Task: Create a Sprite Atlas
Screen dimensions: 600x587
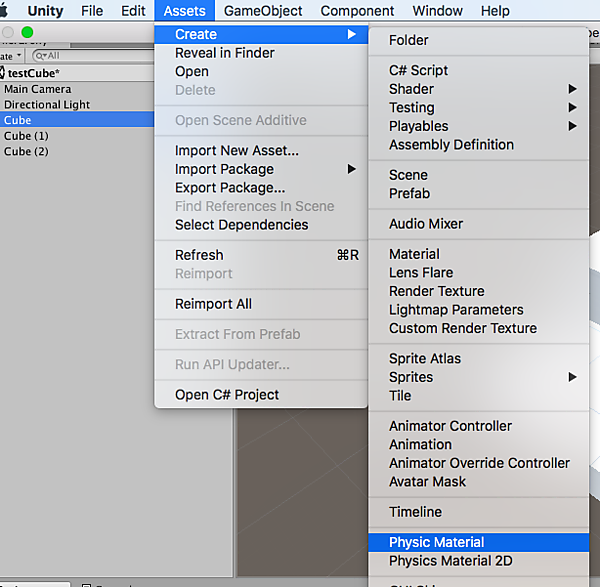Action: pyautogui.click(x=478, y=359)
